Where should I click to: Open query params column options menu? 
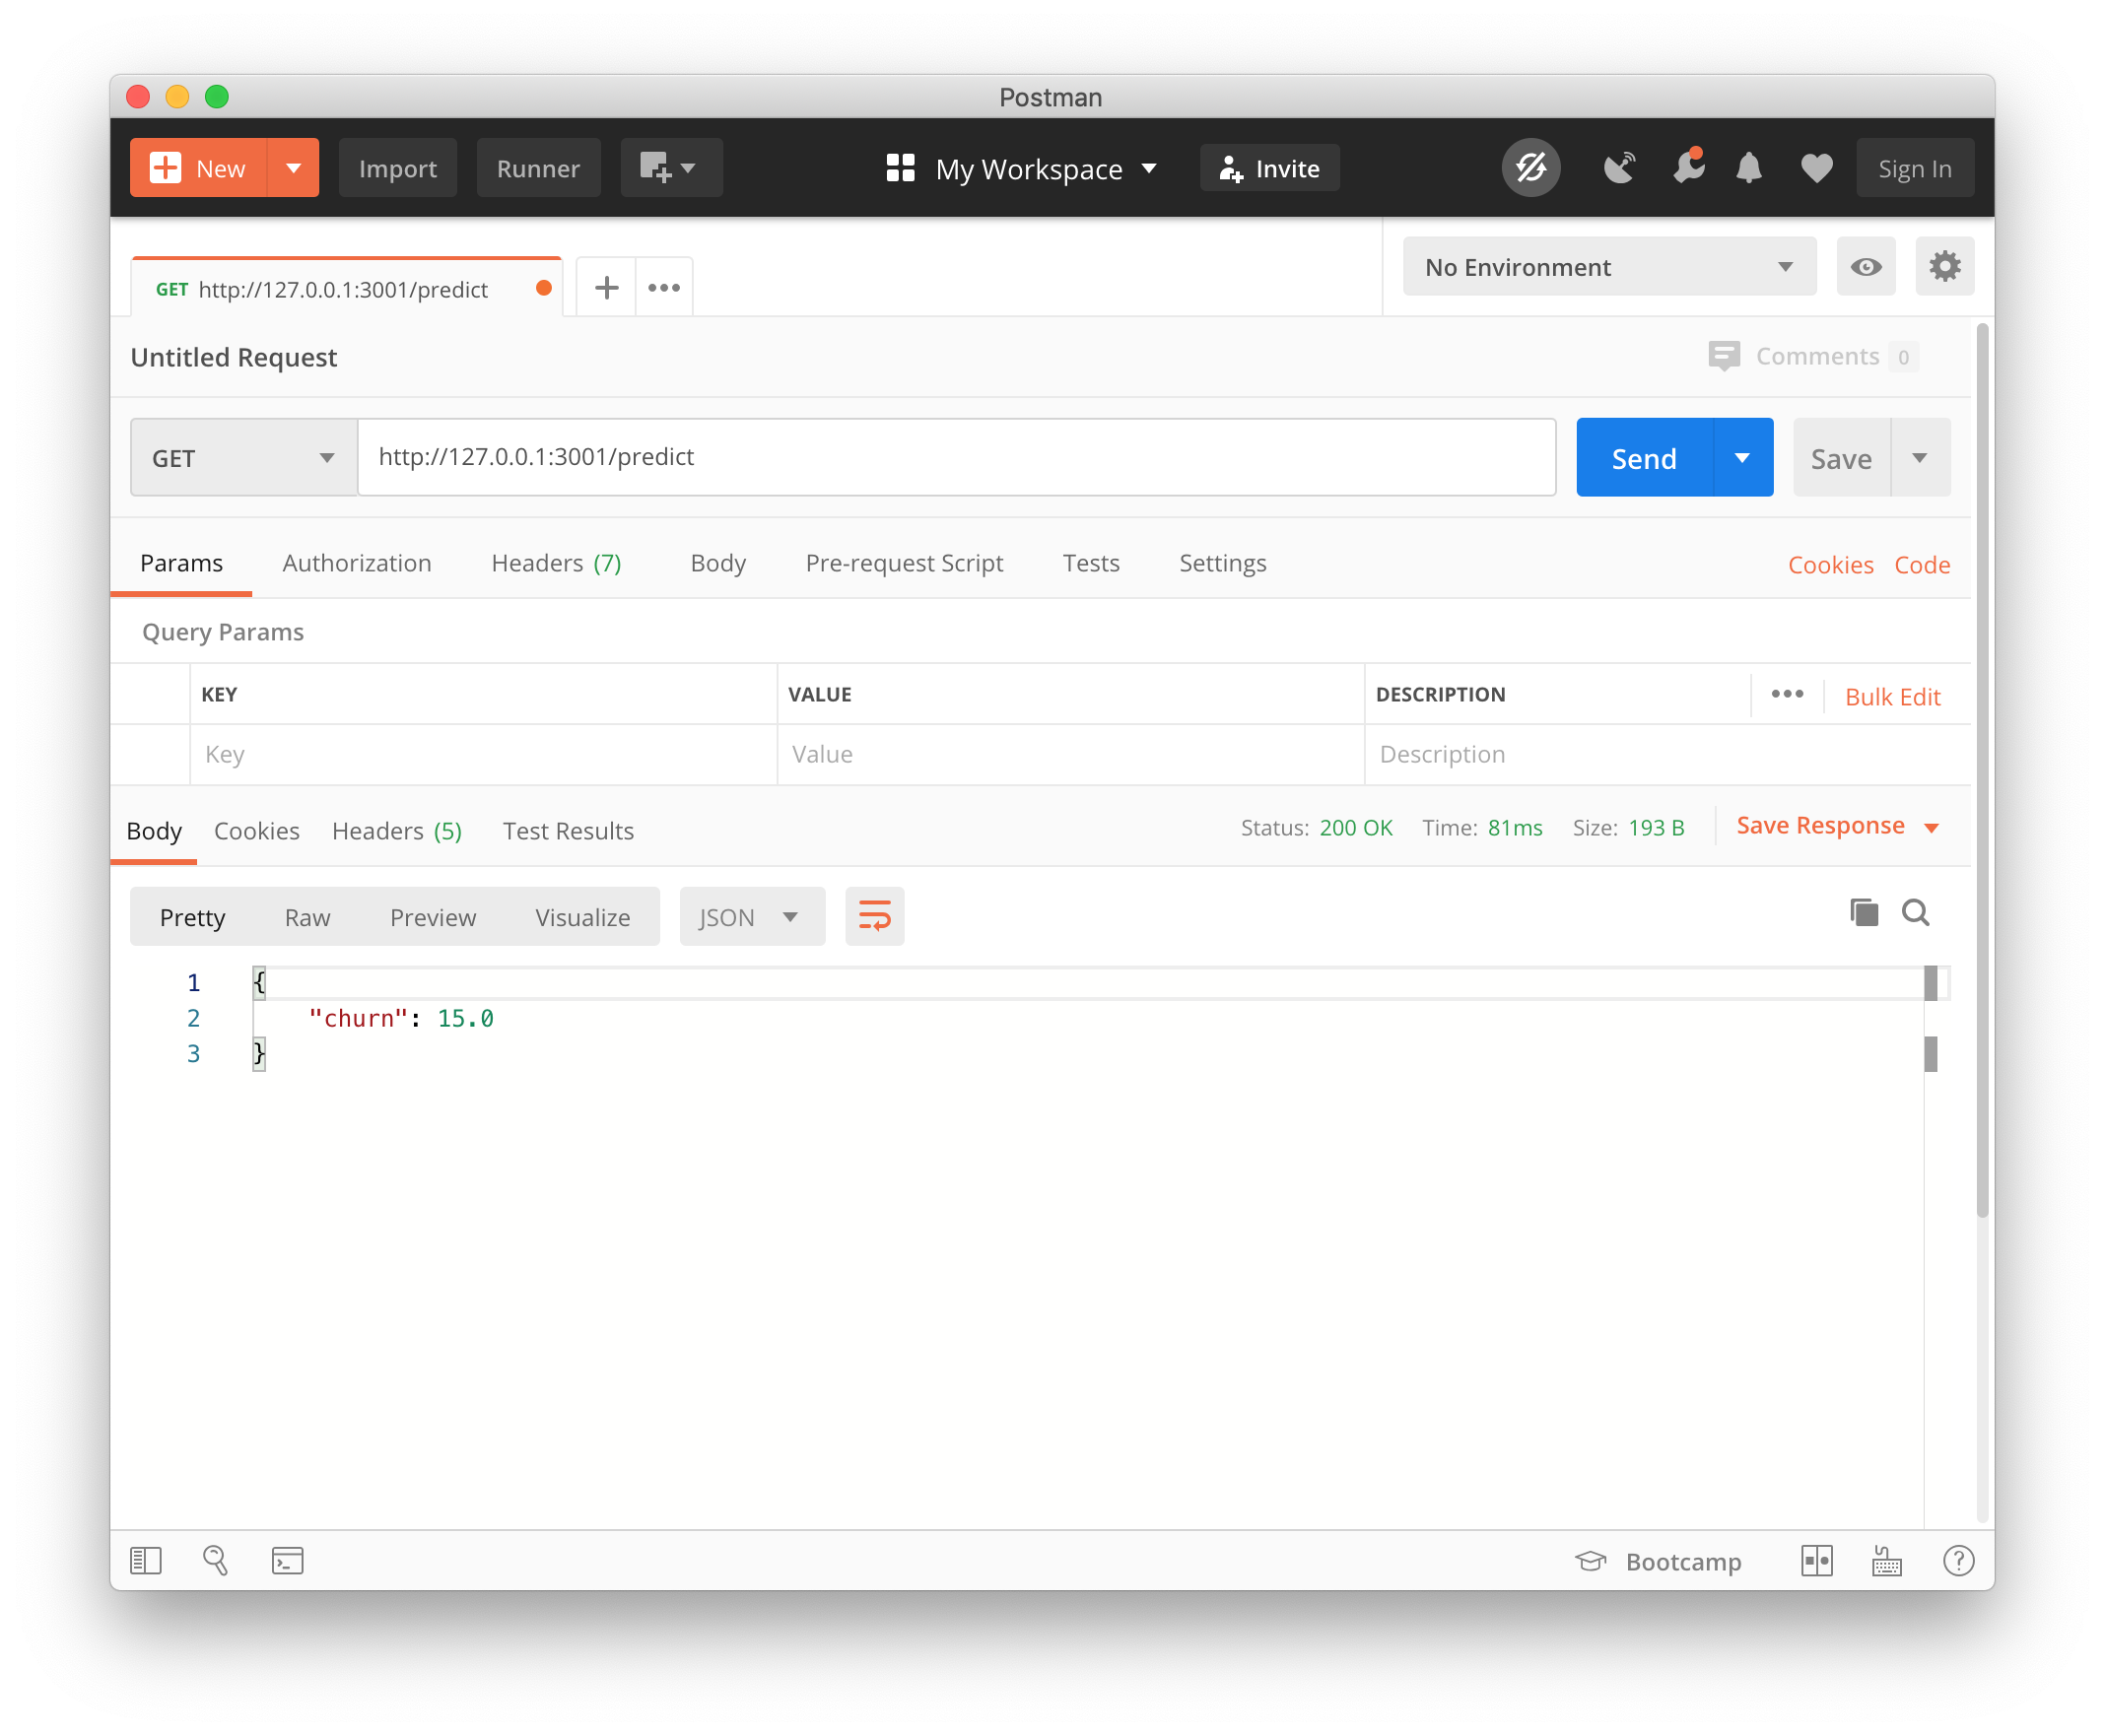click(x=1786, y=694)
